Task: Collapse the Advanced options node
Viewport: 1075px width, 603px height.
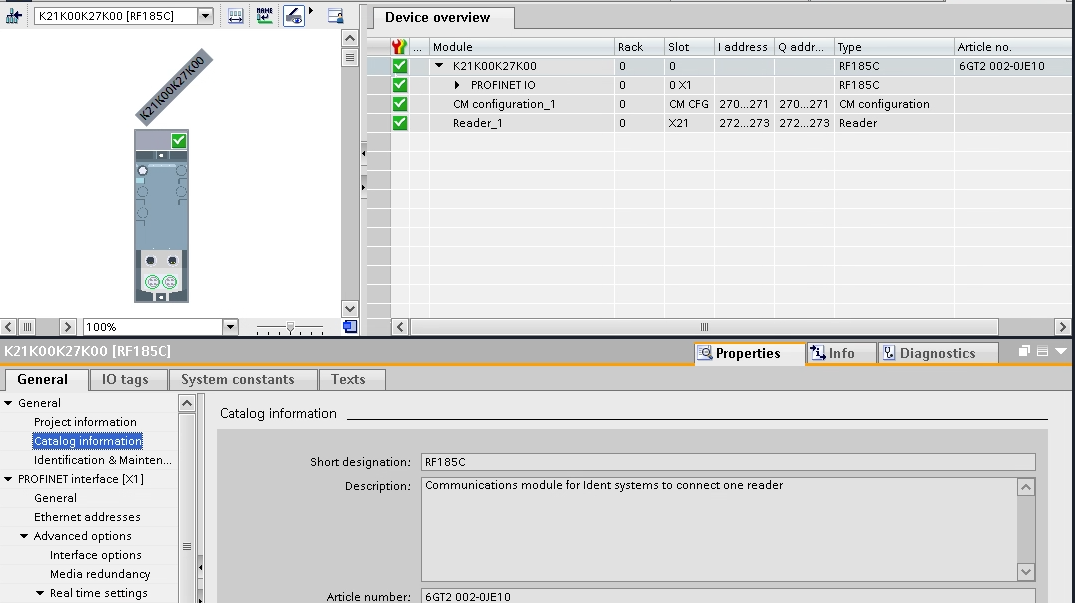Action: [x=24, y=536]
